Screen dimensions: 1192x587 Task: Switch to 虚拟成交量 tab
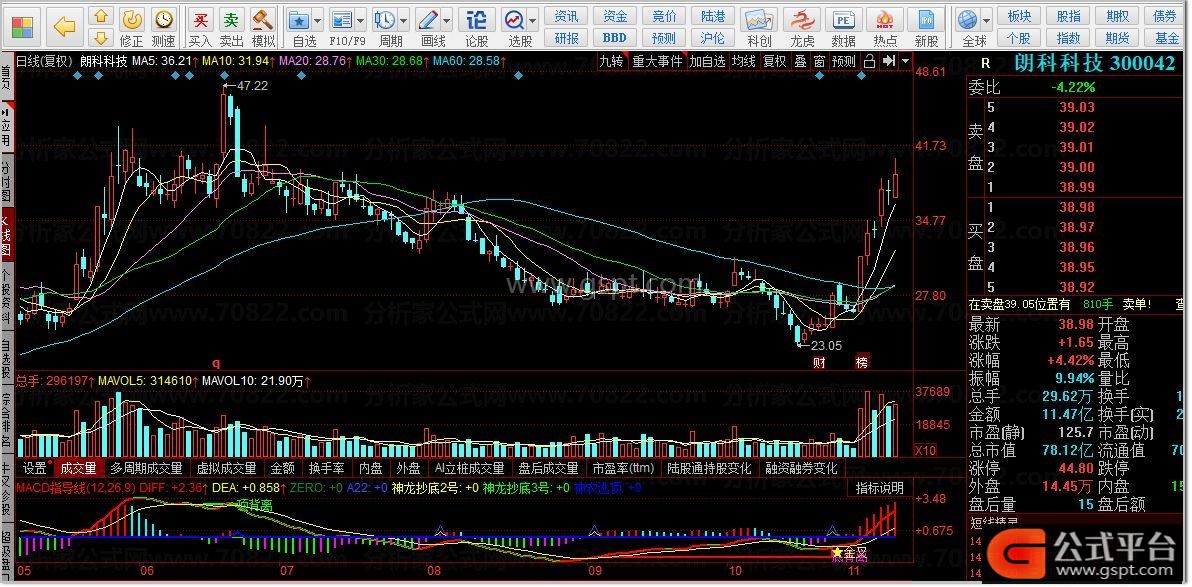[227, 468]
